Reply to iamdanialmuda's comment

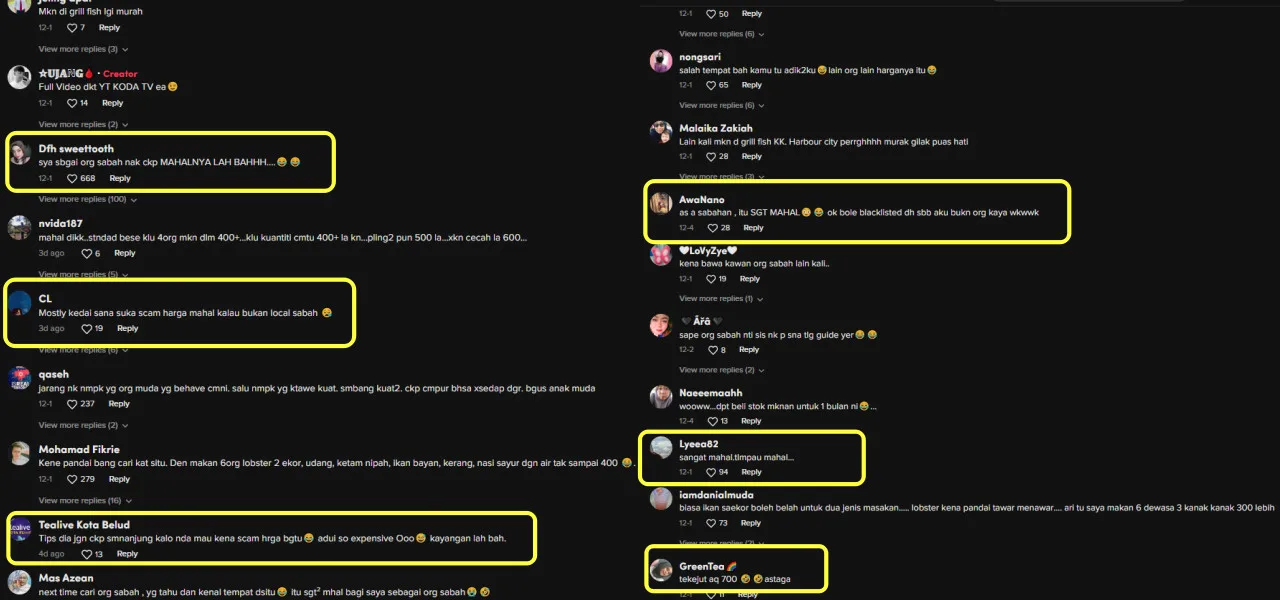pyautogui.click(x=752, y=523)
